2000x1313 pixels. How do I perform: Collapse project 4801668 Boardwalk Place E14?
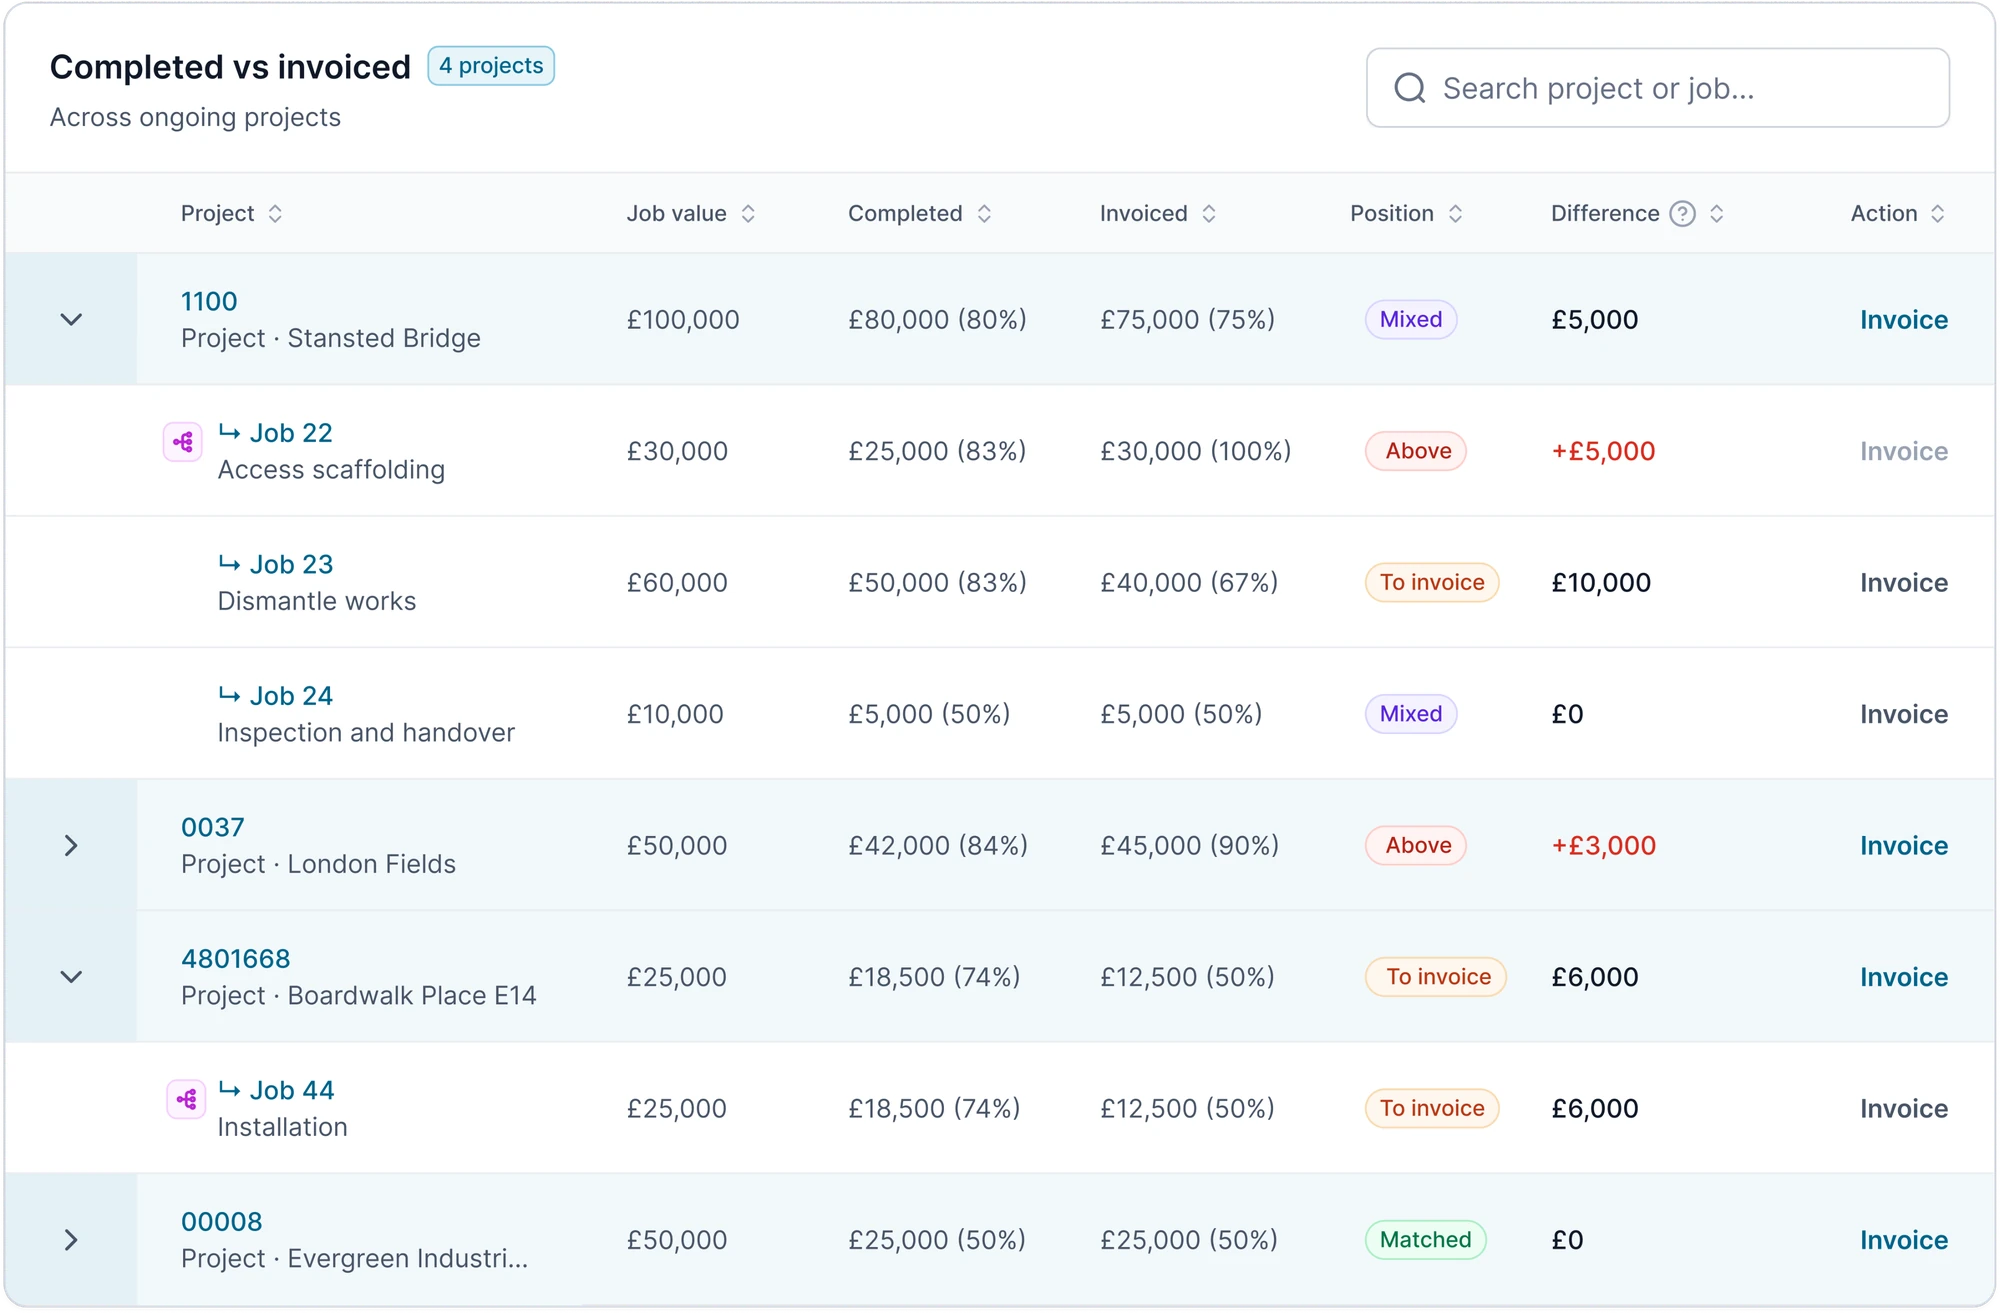tap(71, 977)
